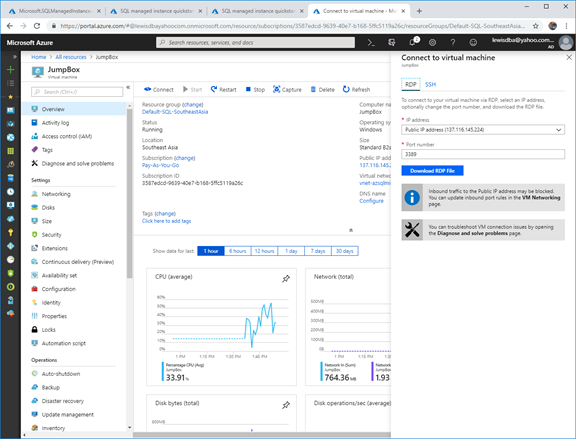Click here to add tags link

[x=166, y=221]
